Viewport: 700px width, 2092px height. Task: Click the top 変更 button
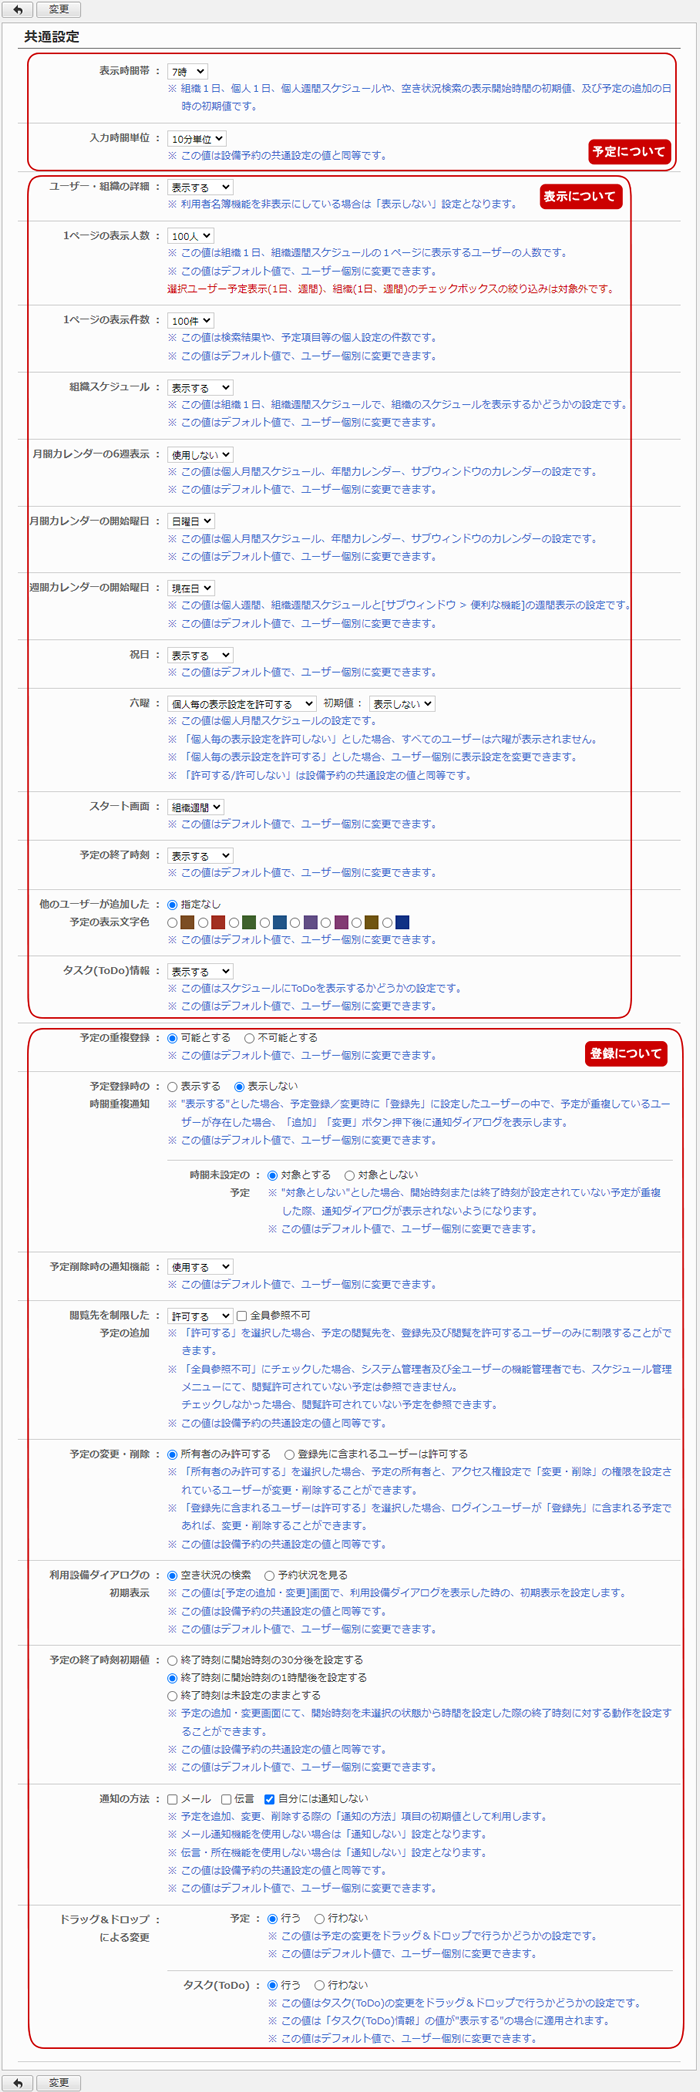59,9
